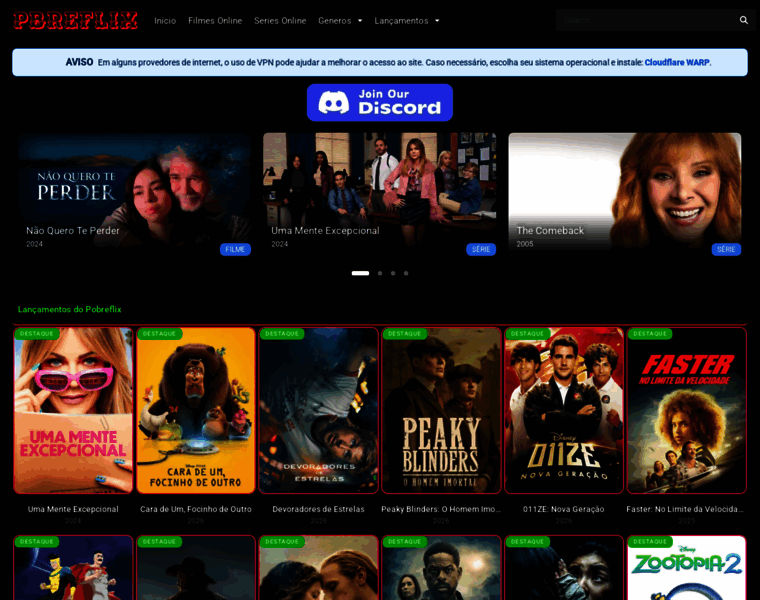760x600 pixels.
Task: Expand the Generos dropdown menu
Action: (x=340, y=20)
